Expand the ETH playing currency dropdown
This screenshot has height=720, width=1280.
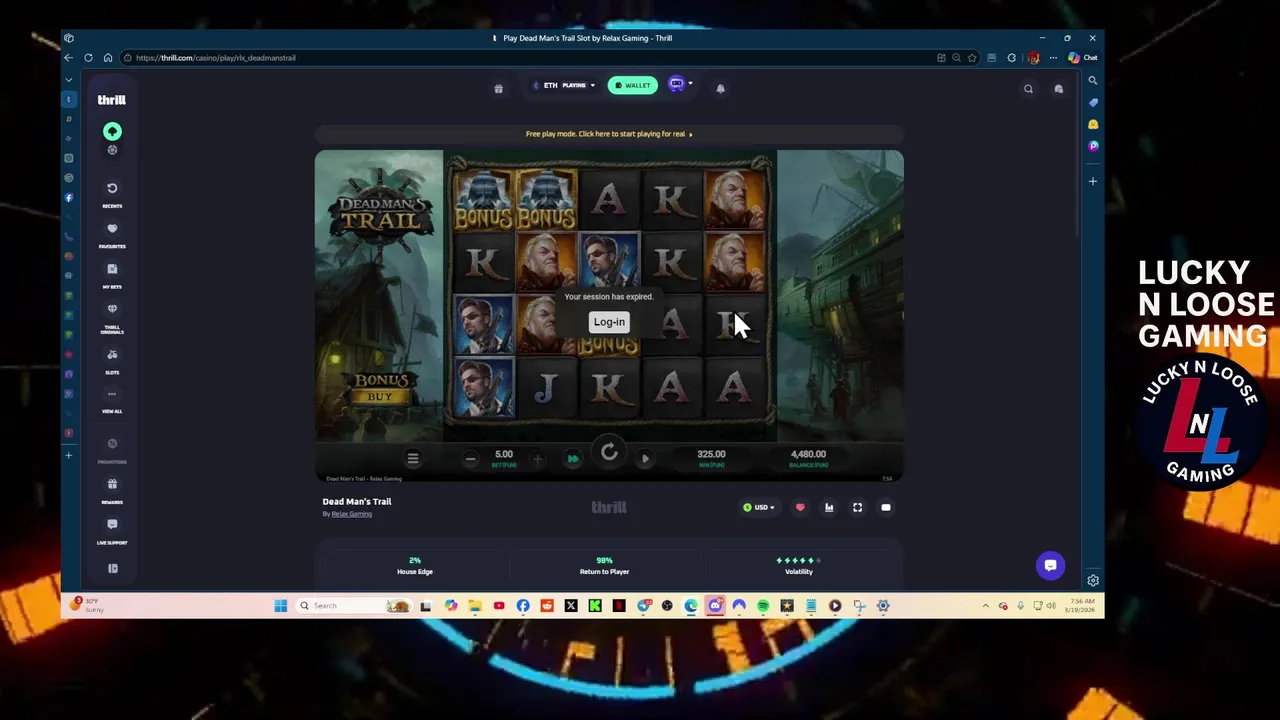click(x=564, y=85)
